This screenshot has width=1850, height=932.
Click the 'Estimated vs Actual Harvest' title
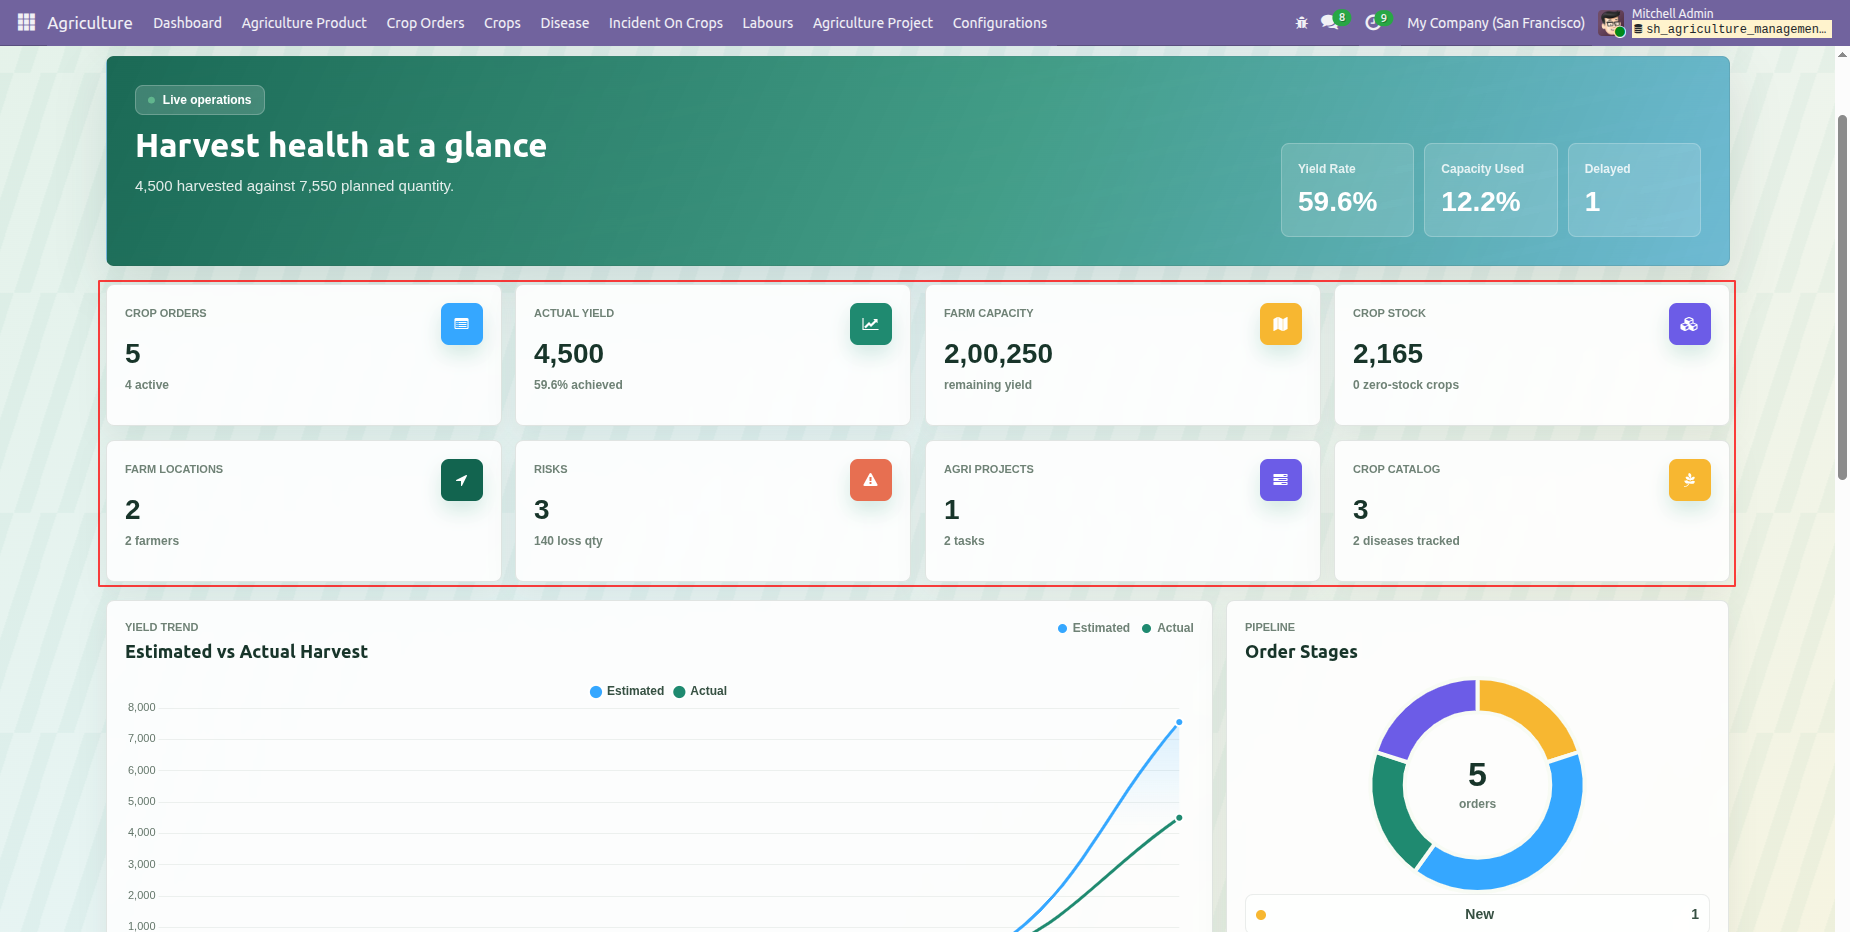click(x=246, y=652)
